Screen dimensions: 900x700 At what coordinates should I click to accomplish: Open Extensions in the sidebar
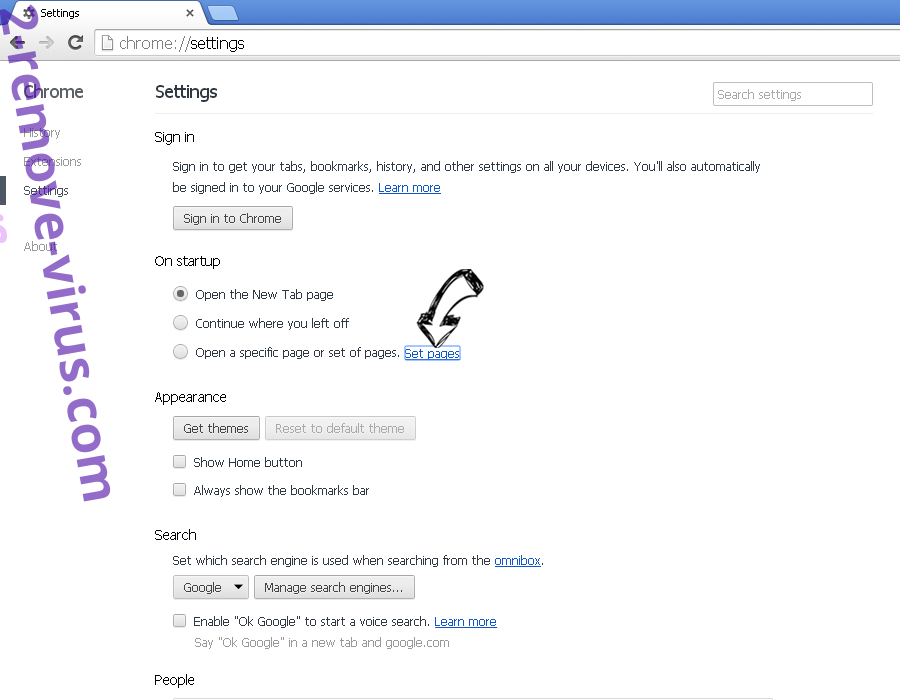[x=52, y=162]
